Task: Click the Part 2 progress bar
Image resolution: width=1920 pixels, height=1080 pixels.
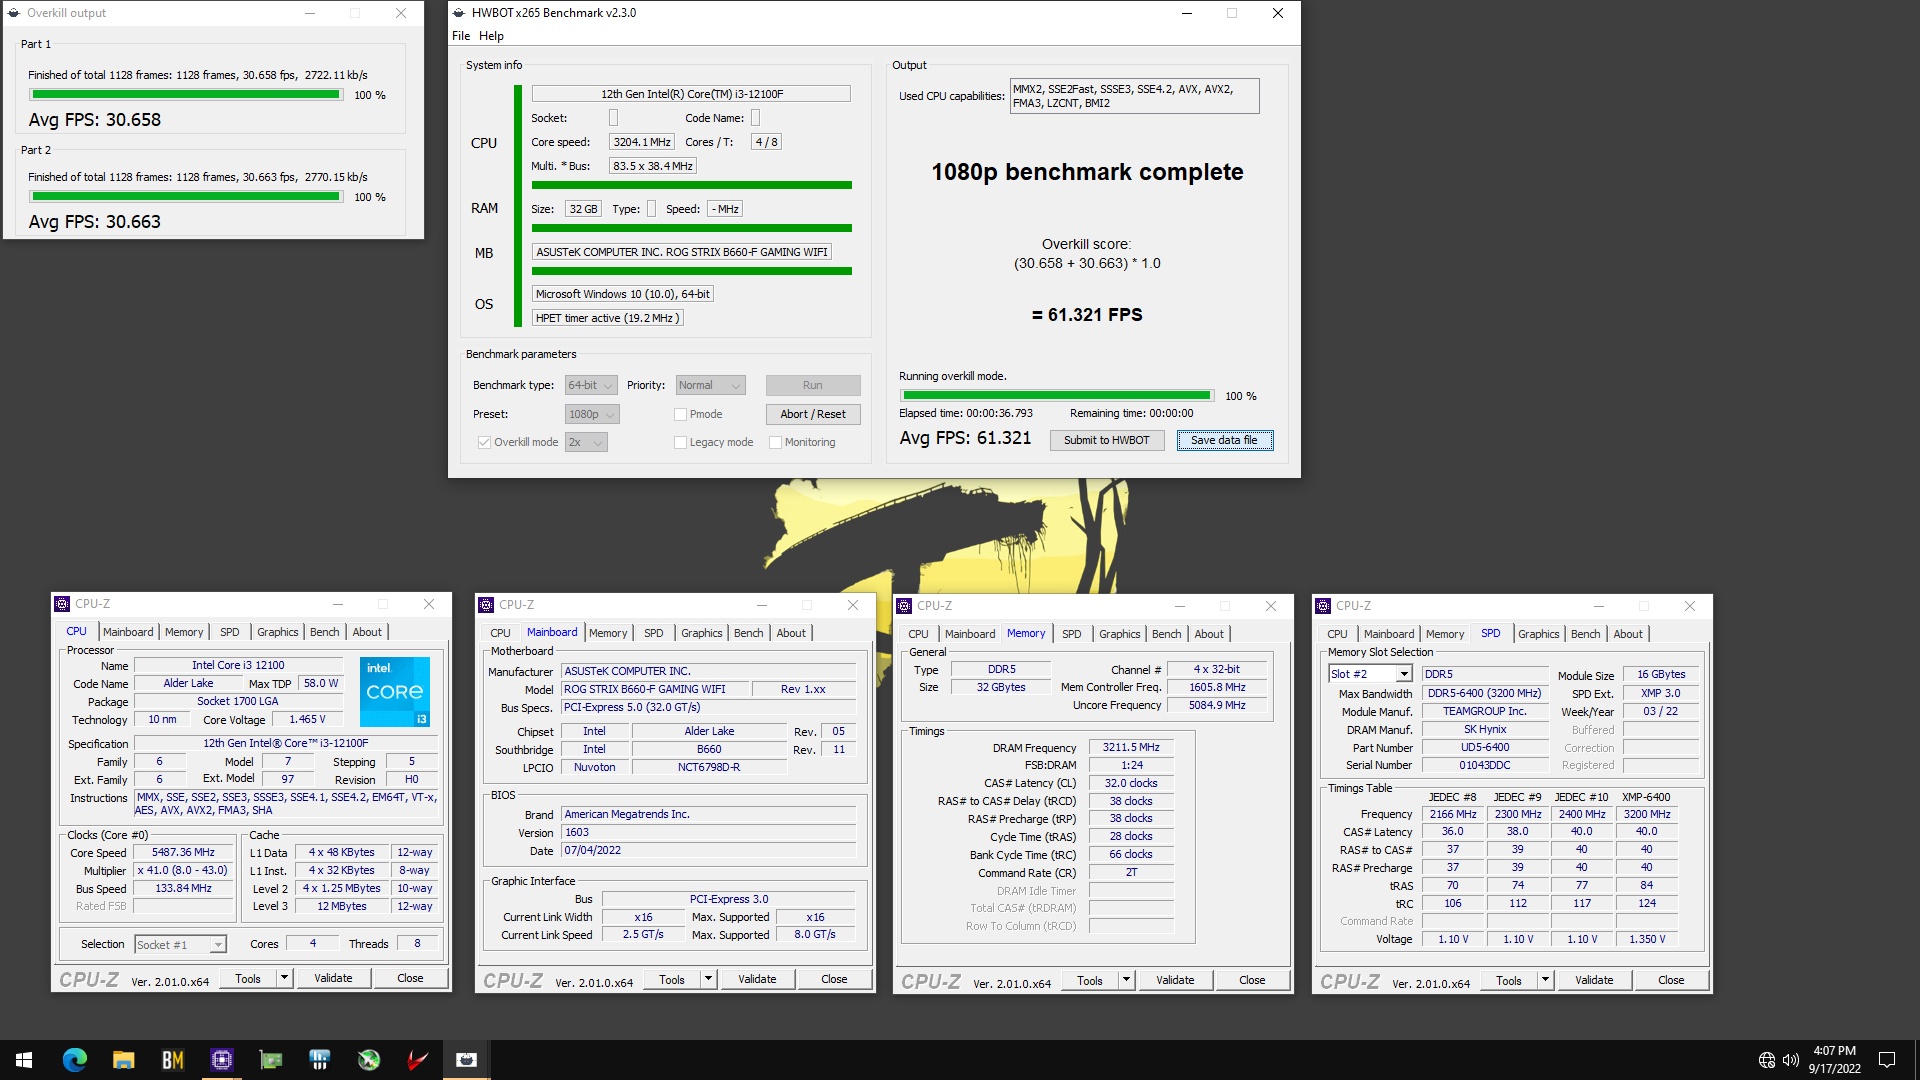Action: (x=186, y=197)
